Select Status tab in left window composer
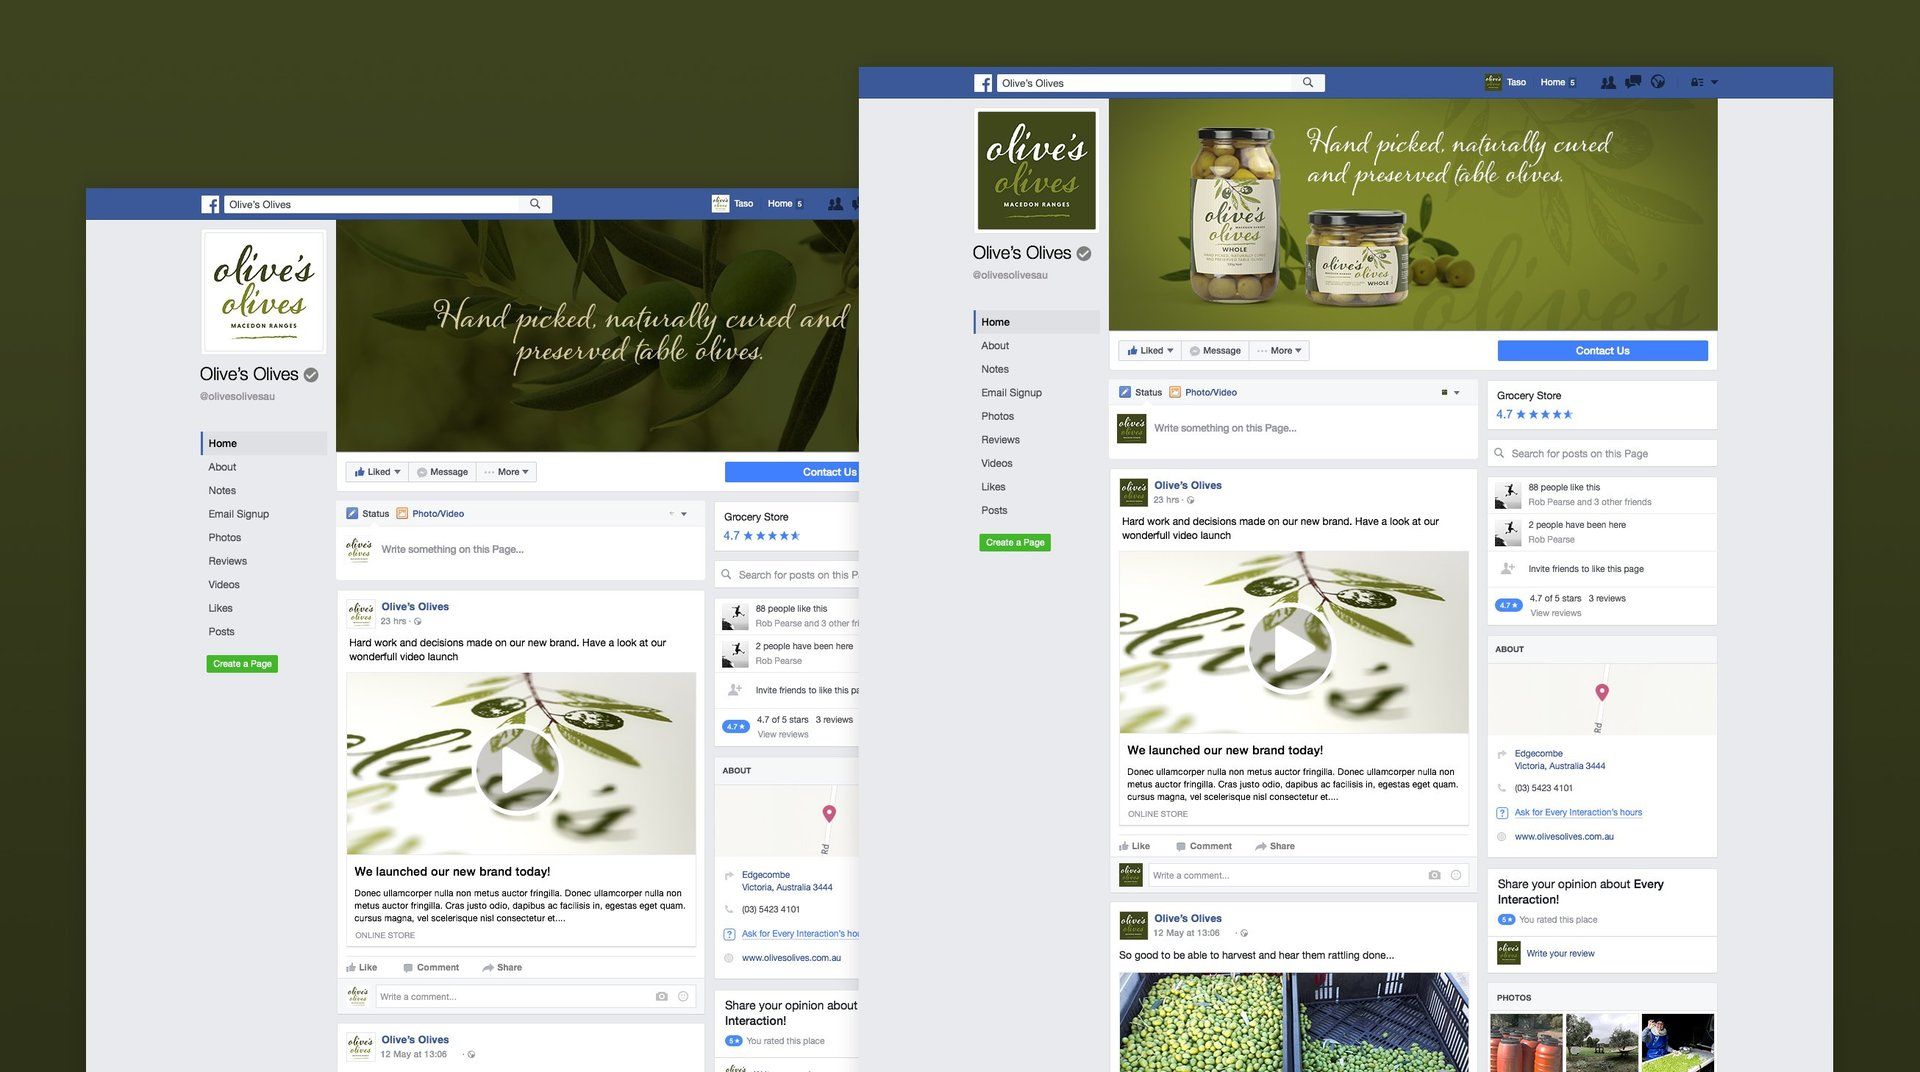The image size is (1920, 1072). coord(367,514)
